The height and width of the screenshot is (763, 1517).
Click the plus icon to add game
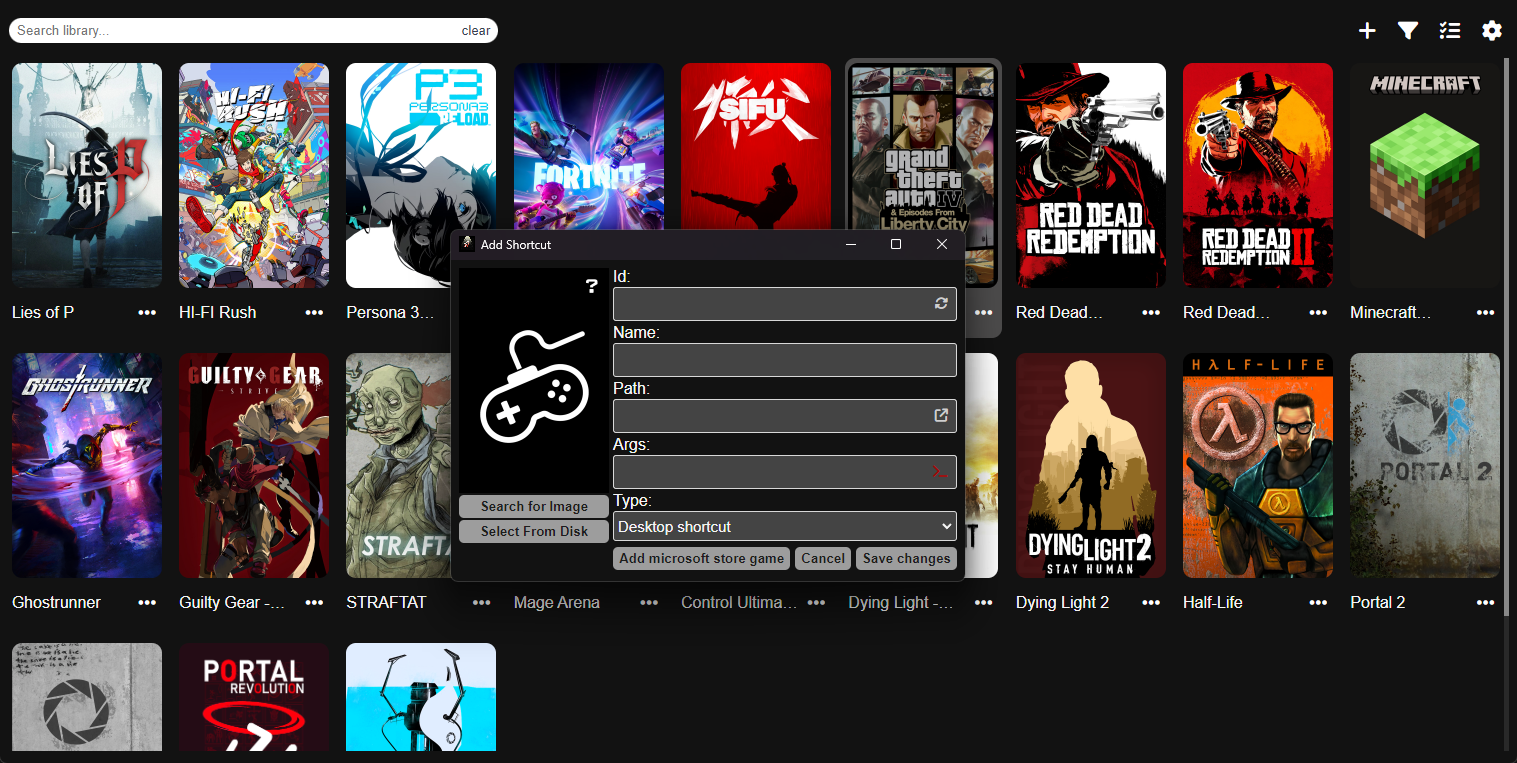1367,31
